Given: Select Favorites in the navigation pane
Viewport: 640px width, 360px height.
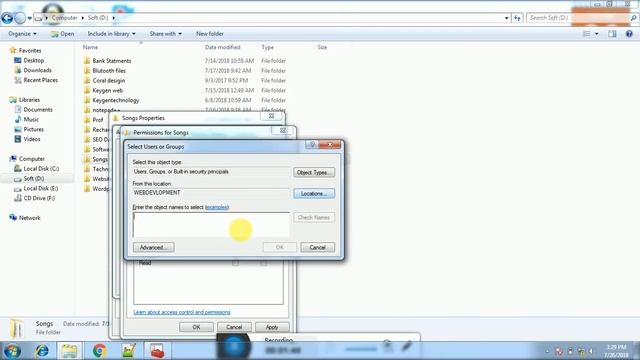Looking at the screenshot, I should pyautogui.click(x=30, y=50).
